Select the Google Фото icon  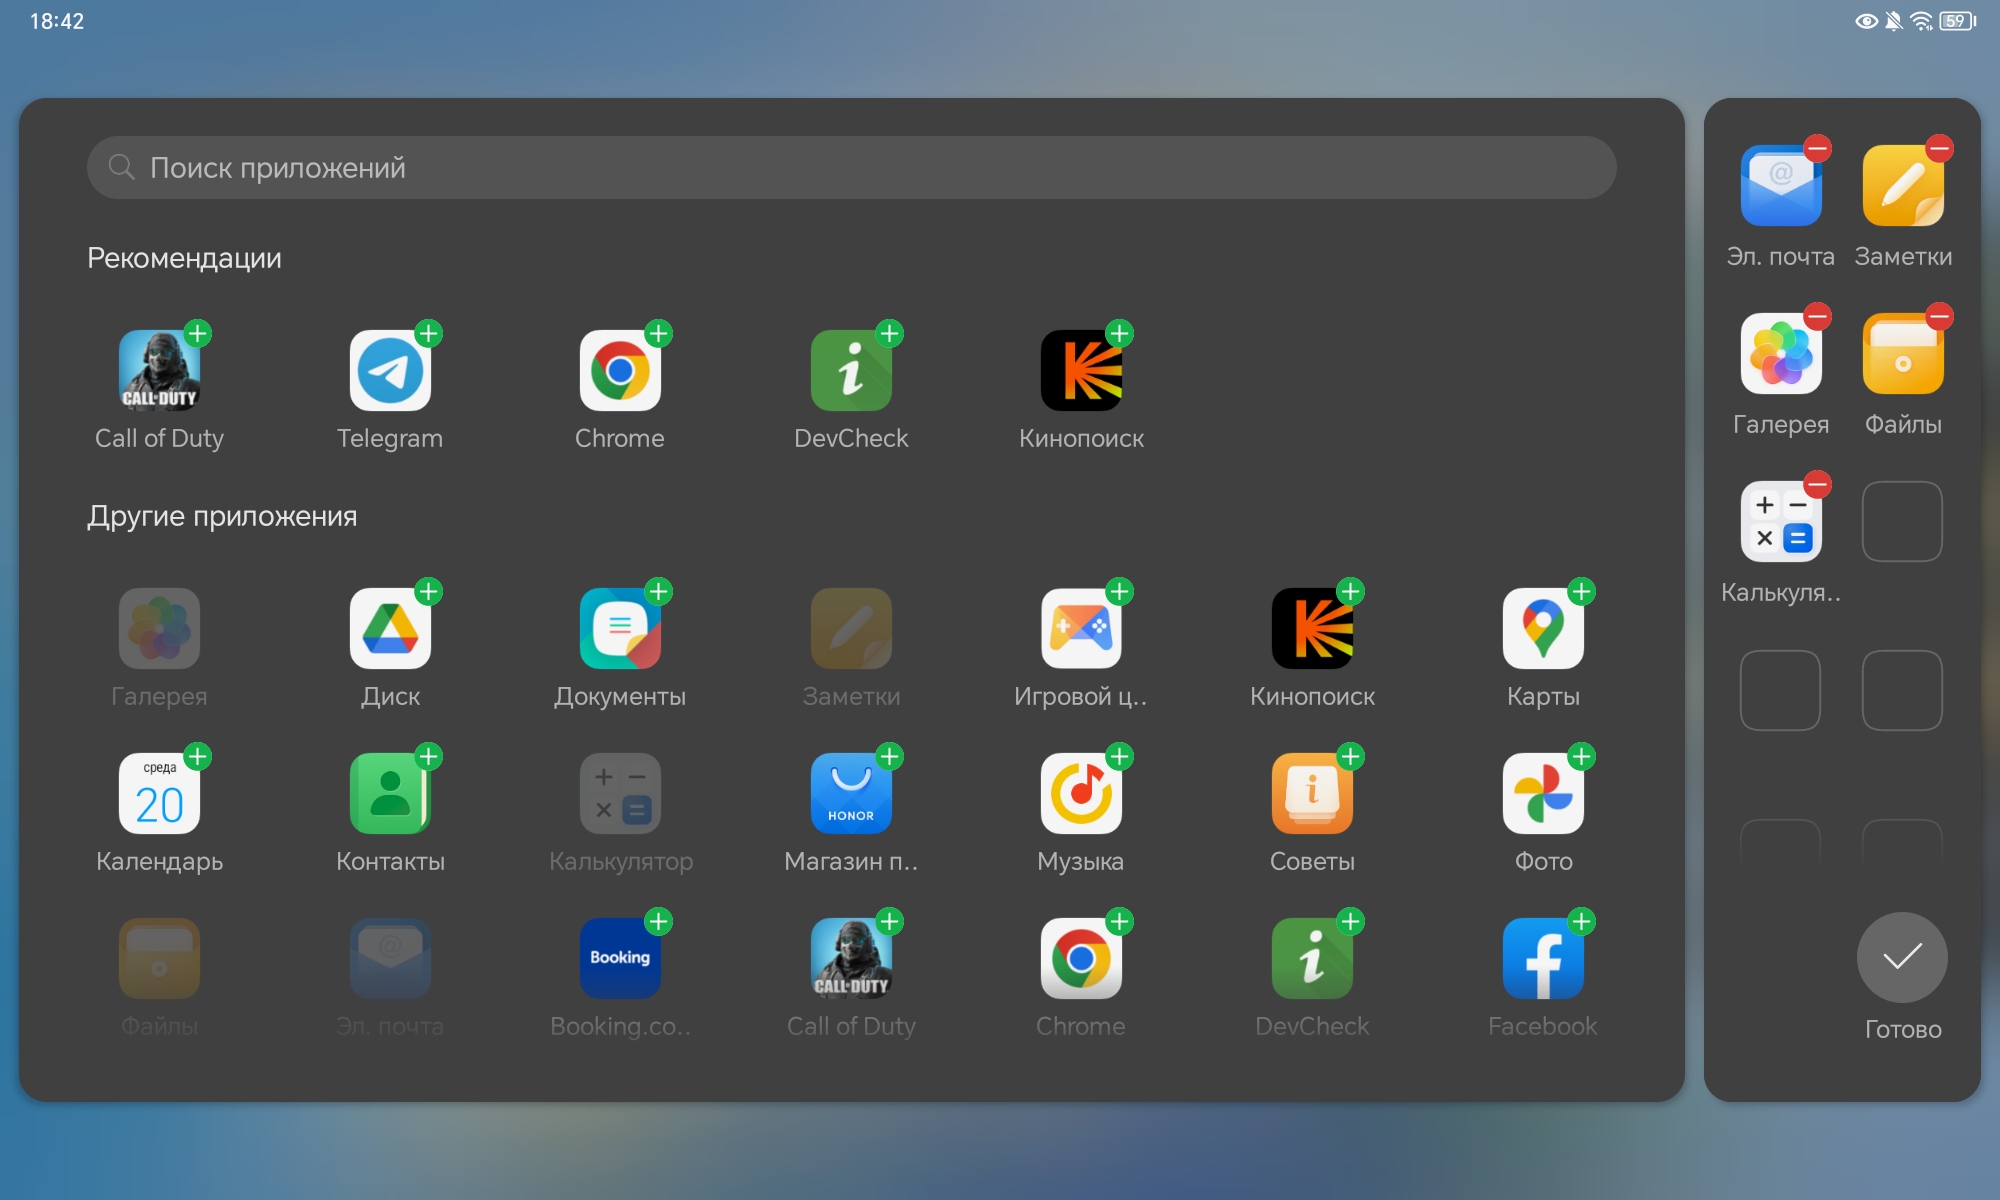click(x=1543, y=794)
